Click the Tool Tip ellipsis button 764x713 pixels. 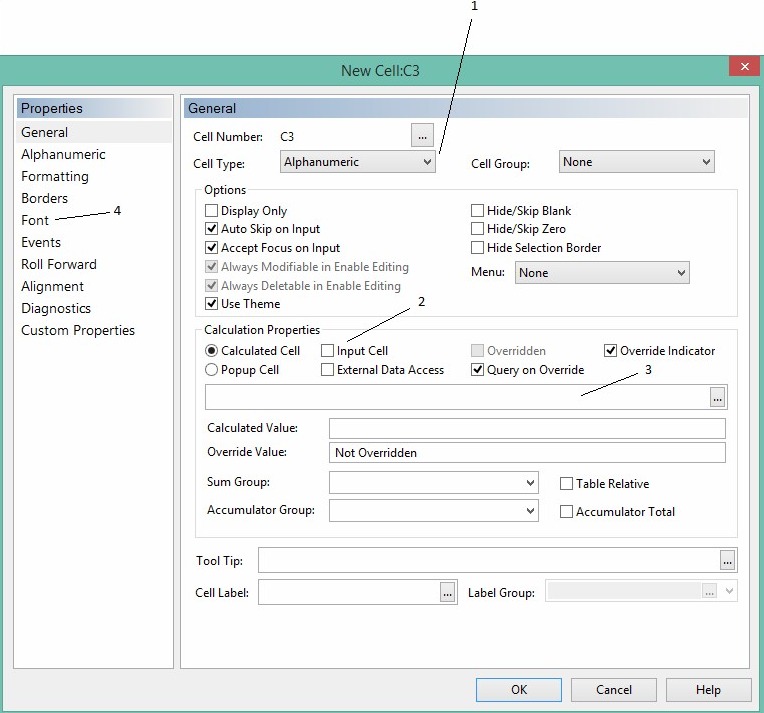[727, 560]
